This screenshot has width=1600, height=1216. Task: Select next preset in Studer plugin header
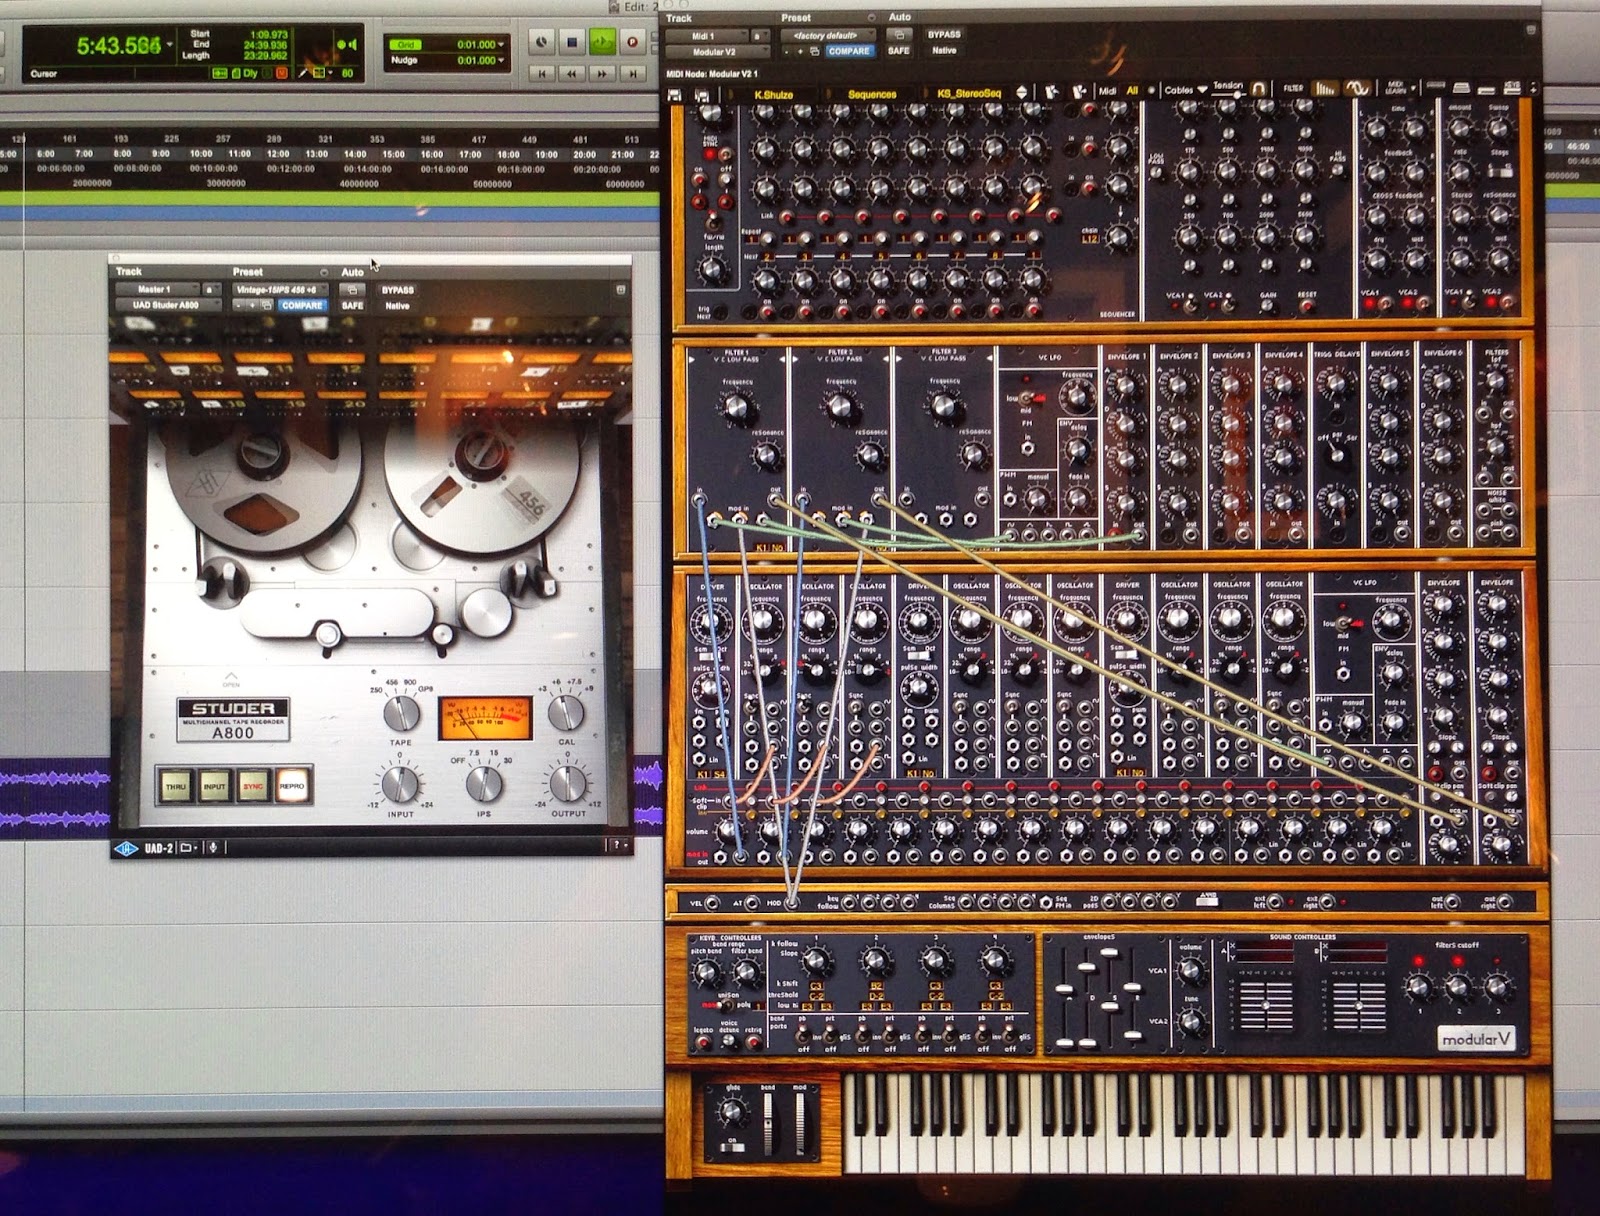(x=252, y=305)
